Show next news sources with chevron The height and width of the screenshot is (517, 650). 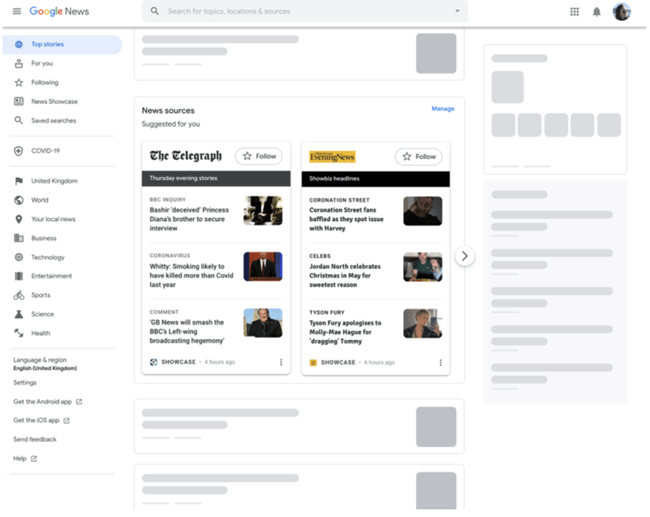pos(465,256)
